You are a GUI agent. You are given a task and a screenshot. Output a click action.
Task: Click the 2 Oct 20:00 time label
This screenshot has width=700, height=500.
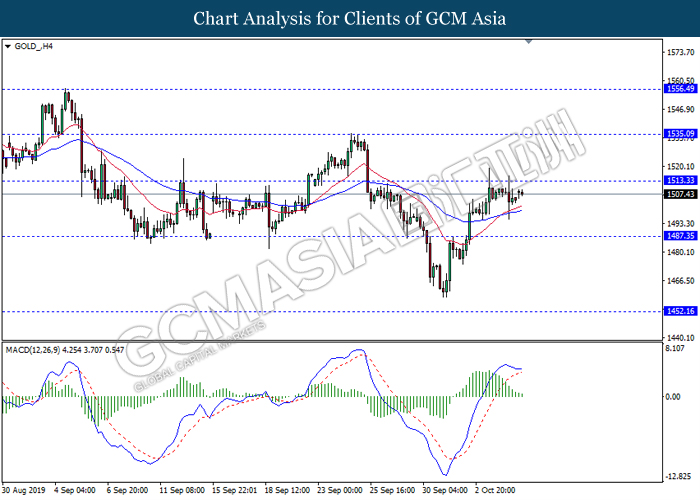[495, 490]
